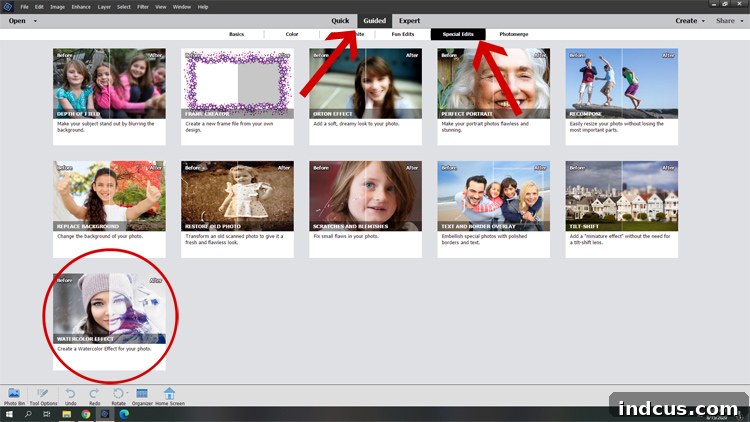Open File Explorer from taskbar

point(66,414)
